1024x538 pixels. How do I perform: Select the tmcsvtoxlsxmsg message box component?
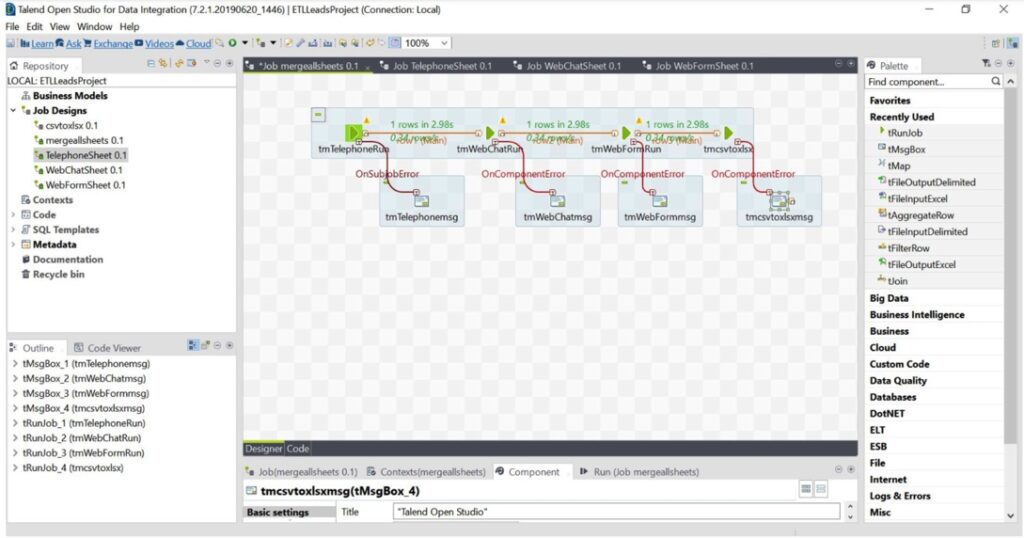coord(779,200)
